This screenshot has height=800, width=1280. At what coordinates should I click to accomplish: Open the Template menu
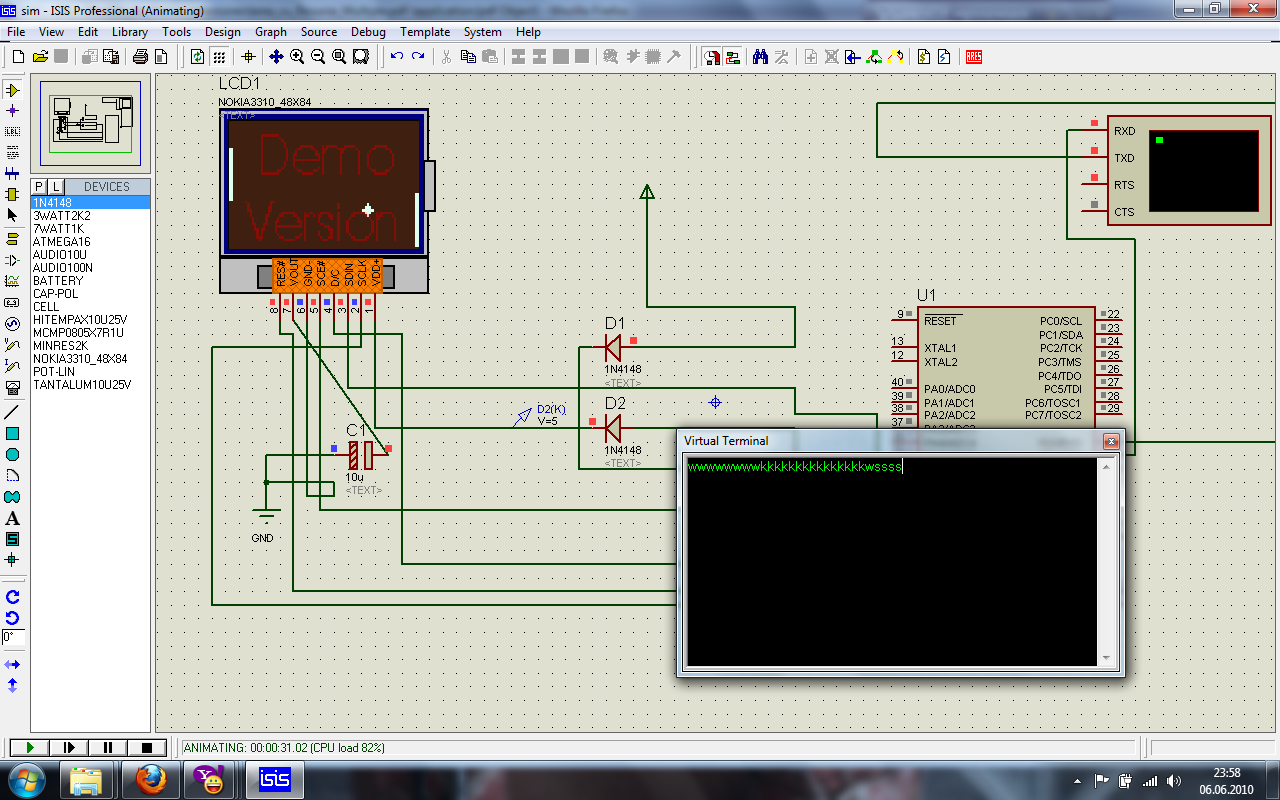click(425, 32)
